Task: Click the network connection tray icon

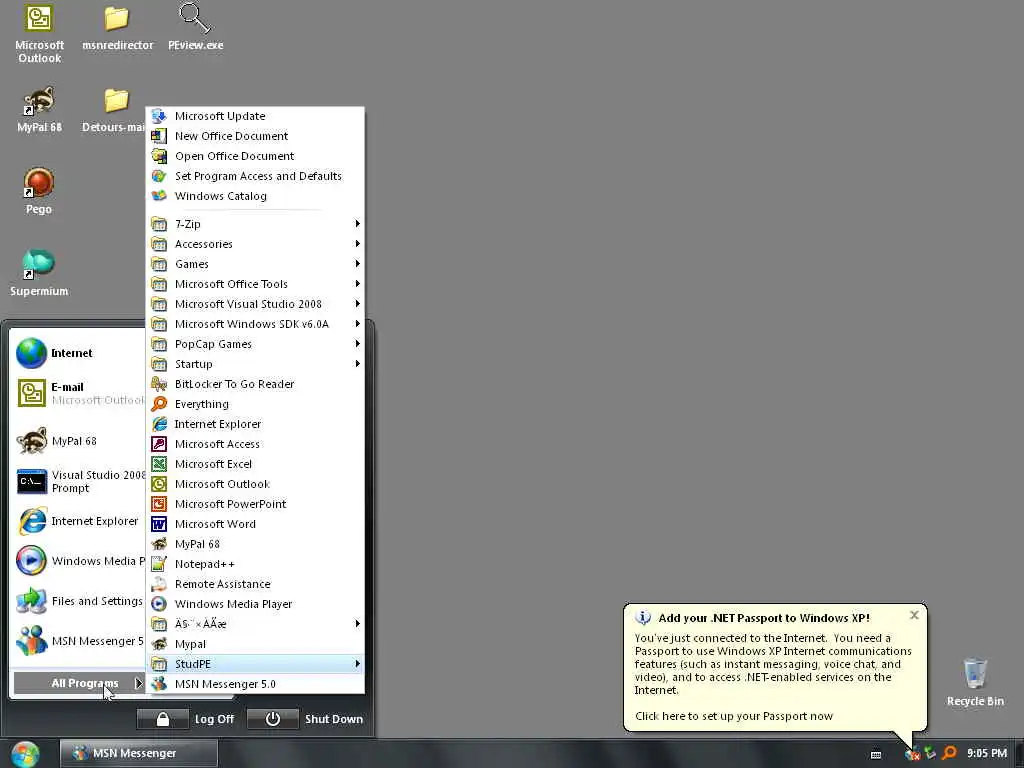Action: tap(931, 753)
